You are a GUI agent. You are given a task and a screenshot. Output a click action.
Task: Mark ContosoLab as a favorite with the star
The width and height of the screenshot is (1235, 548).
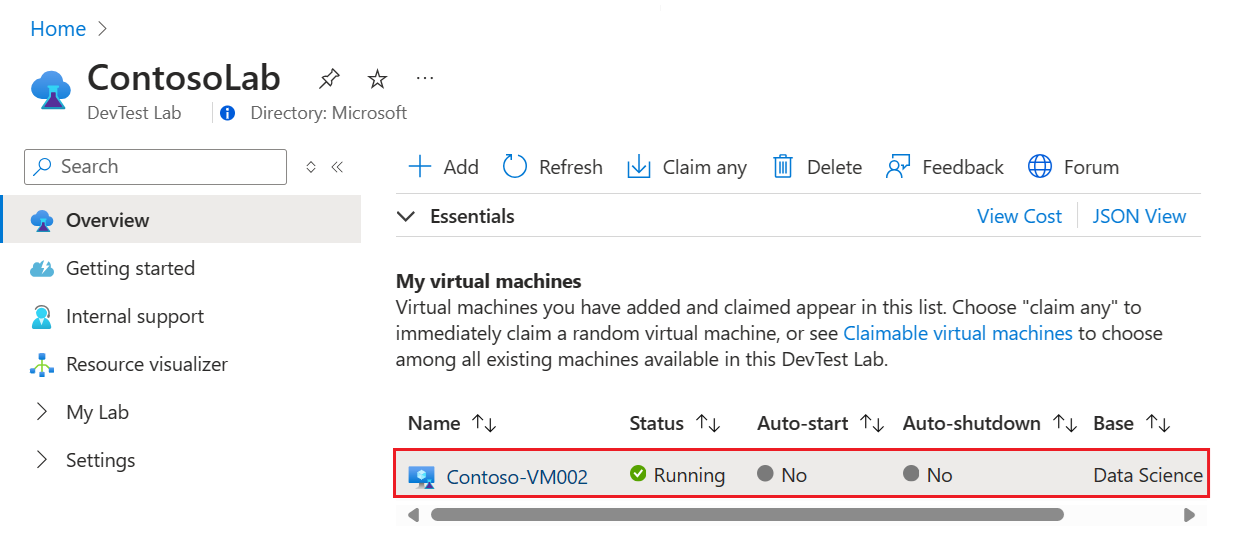coord(377,78)
